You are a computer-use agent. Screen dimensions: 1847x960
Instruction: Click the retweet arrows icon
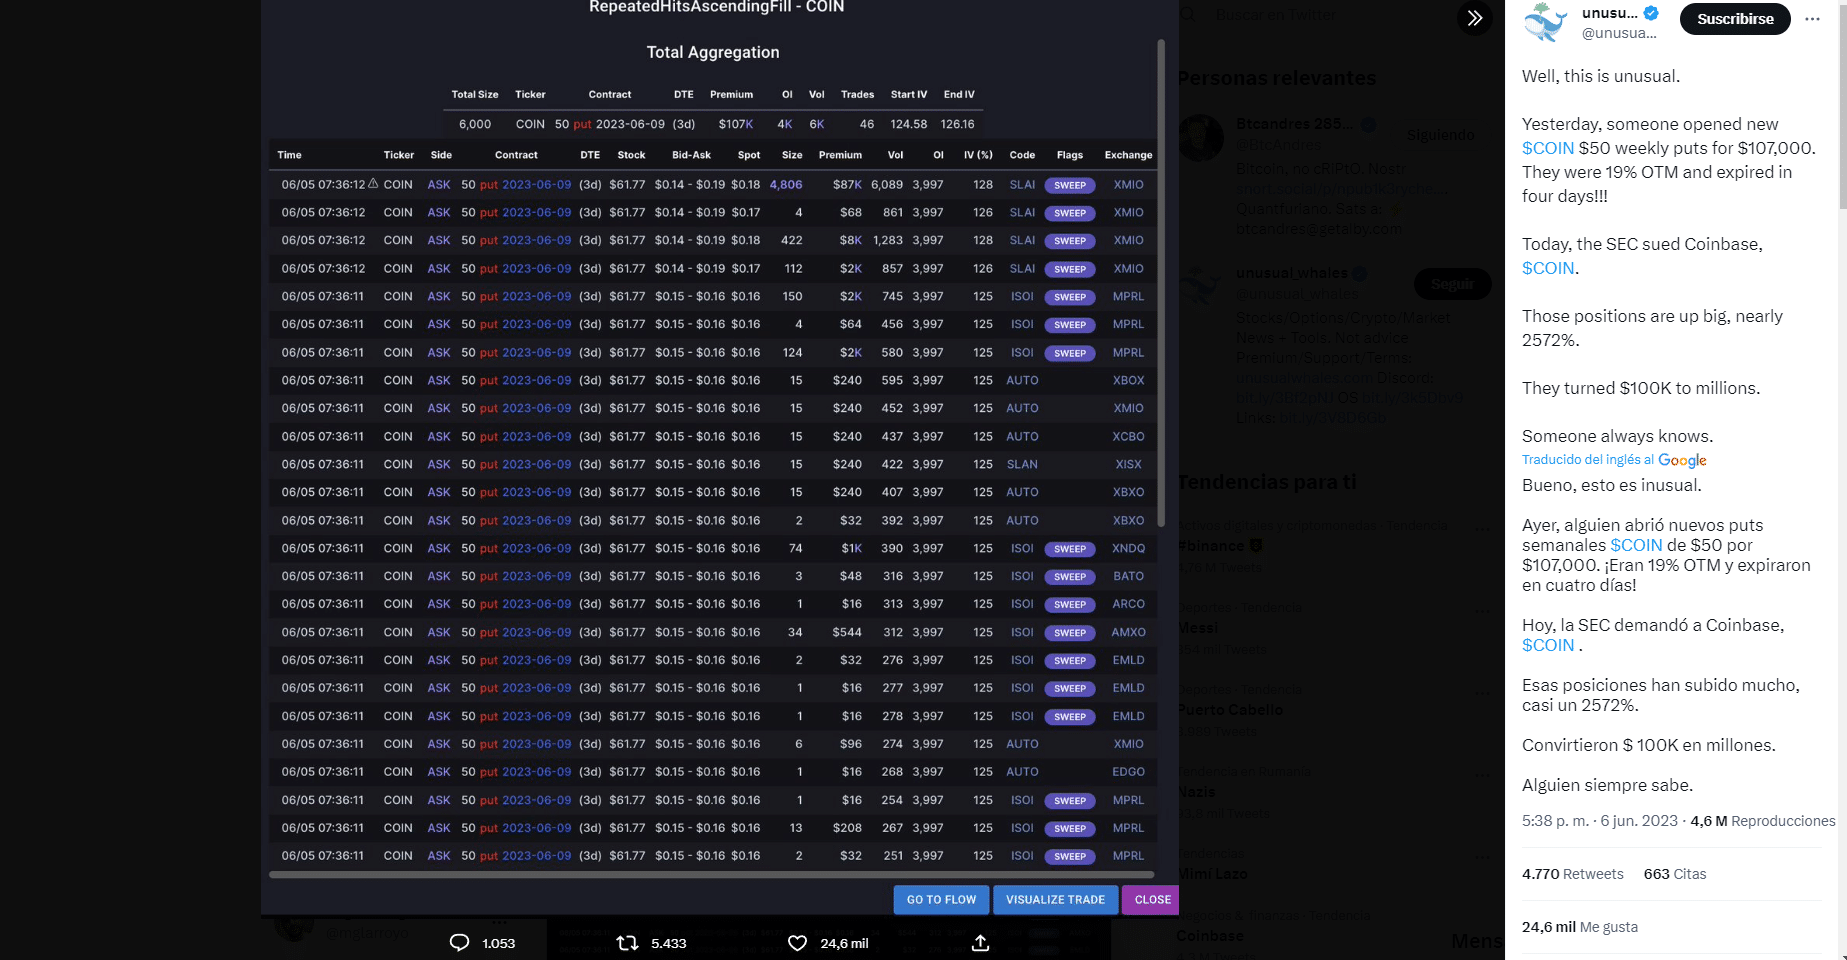click(627, 943)
